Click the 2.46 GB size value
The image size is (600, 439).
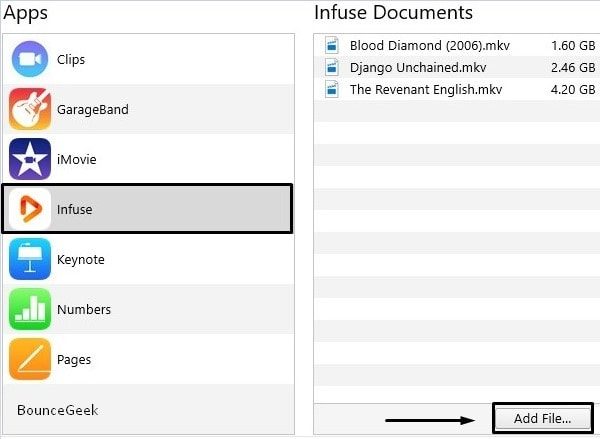click(573, 68)
